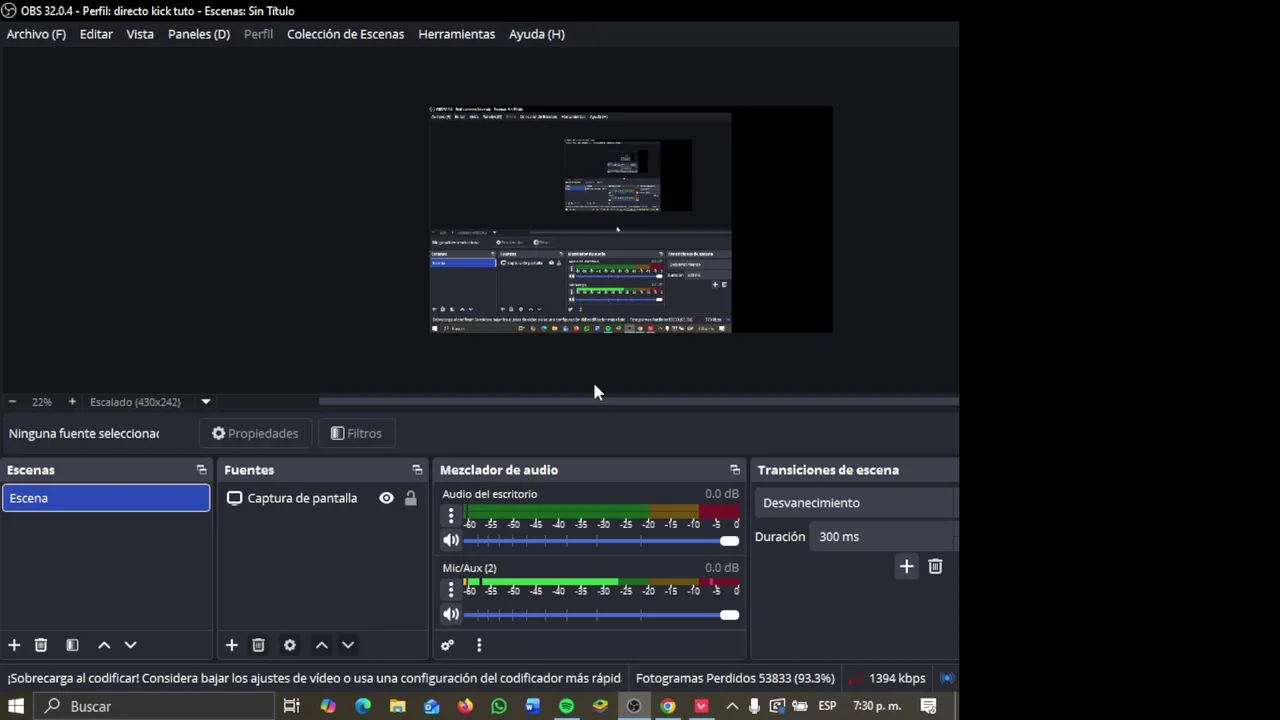The image size is (1280, 720).
Task: Click the Duración 300 ms field
Action: [x=884, y=537]
